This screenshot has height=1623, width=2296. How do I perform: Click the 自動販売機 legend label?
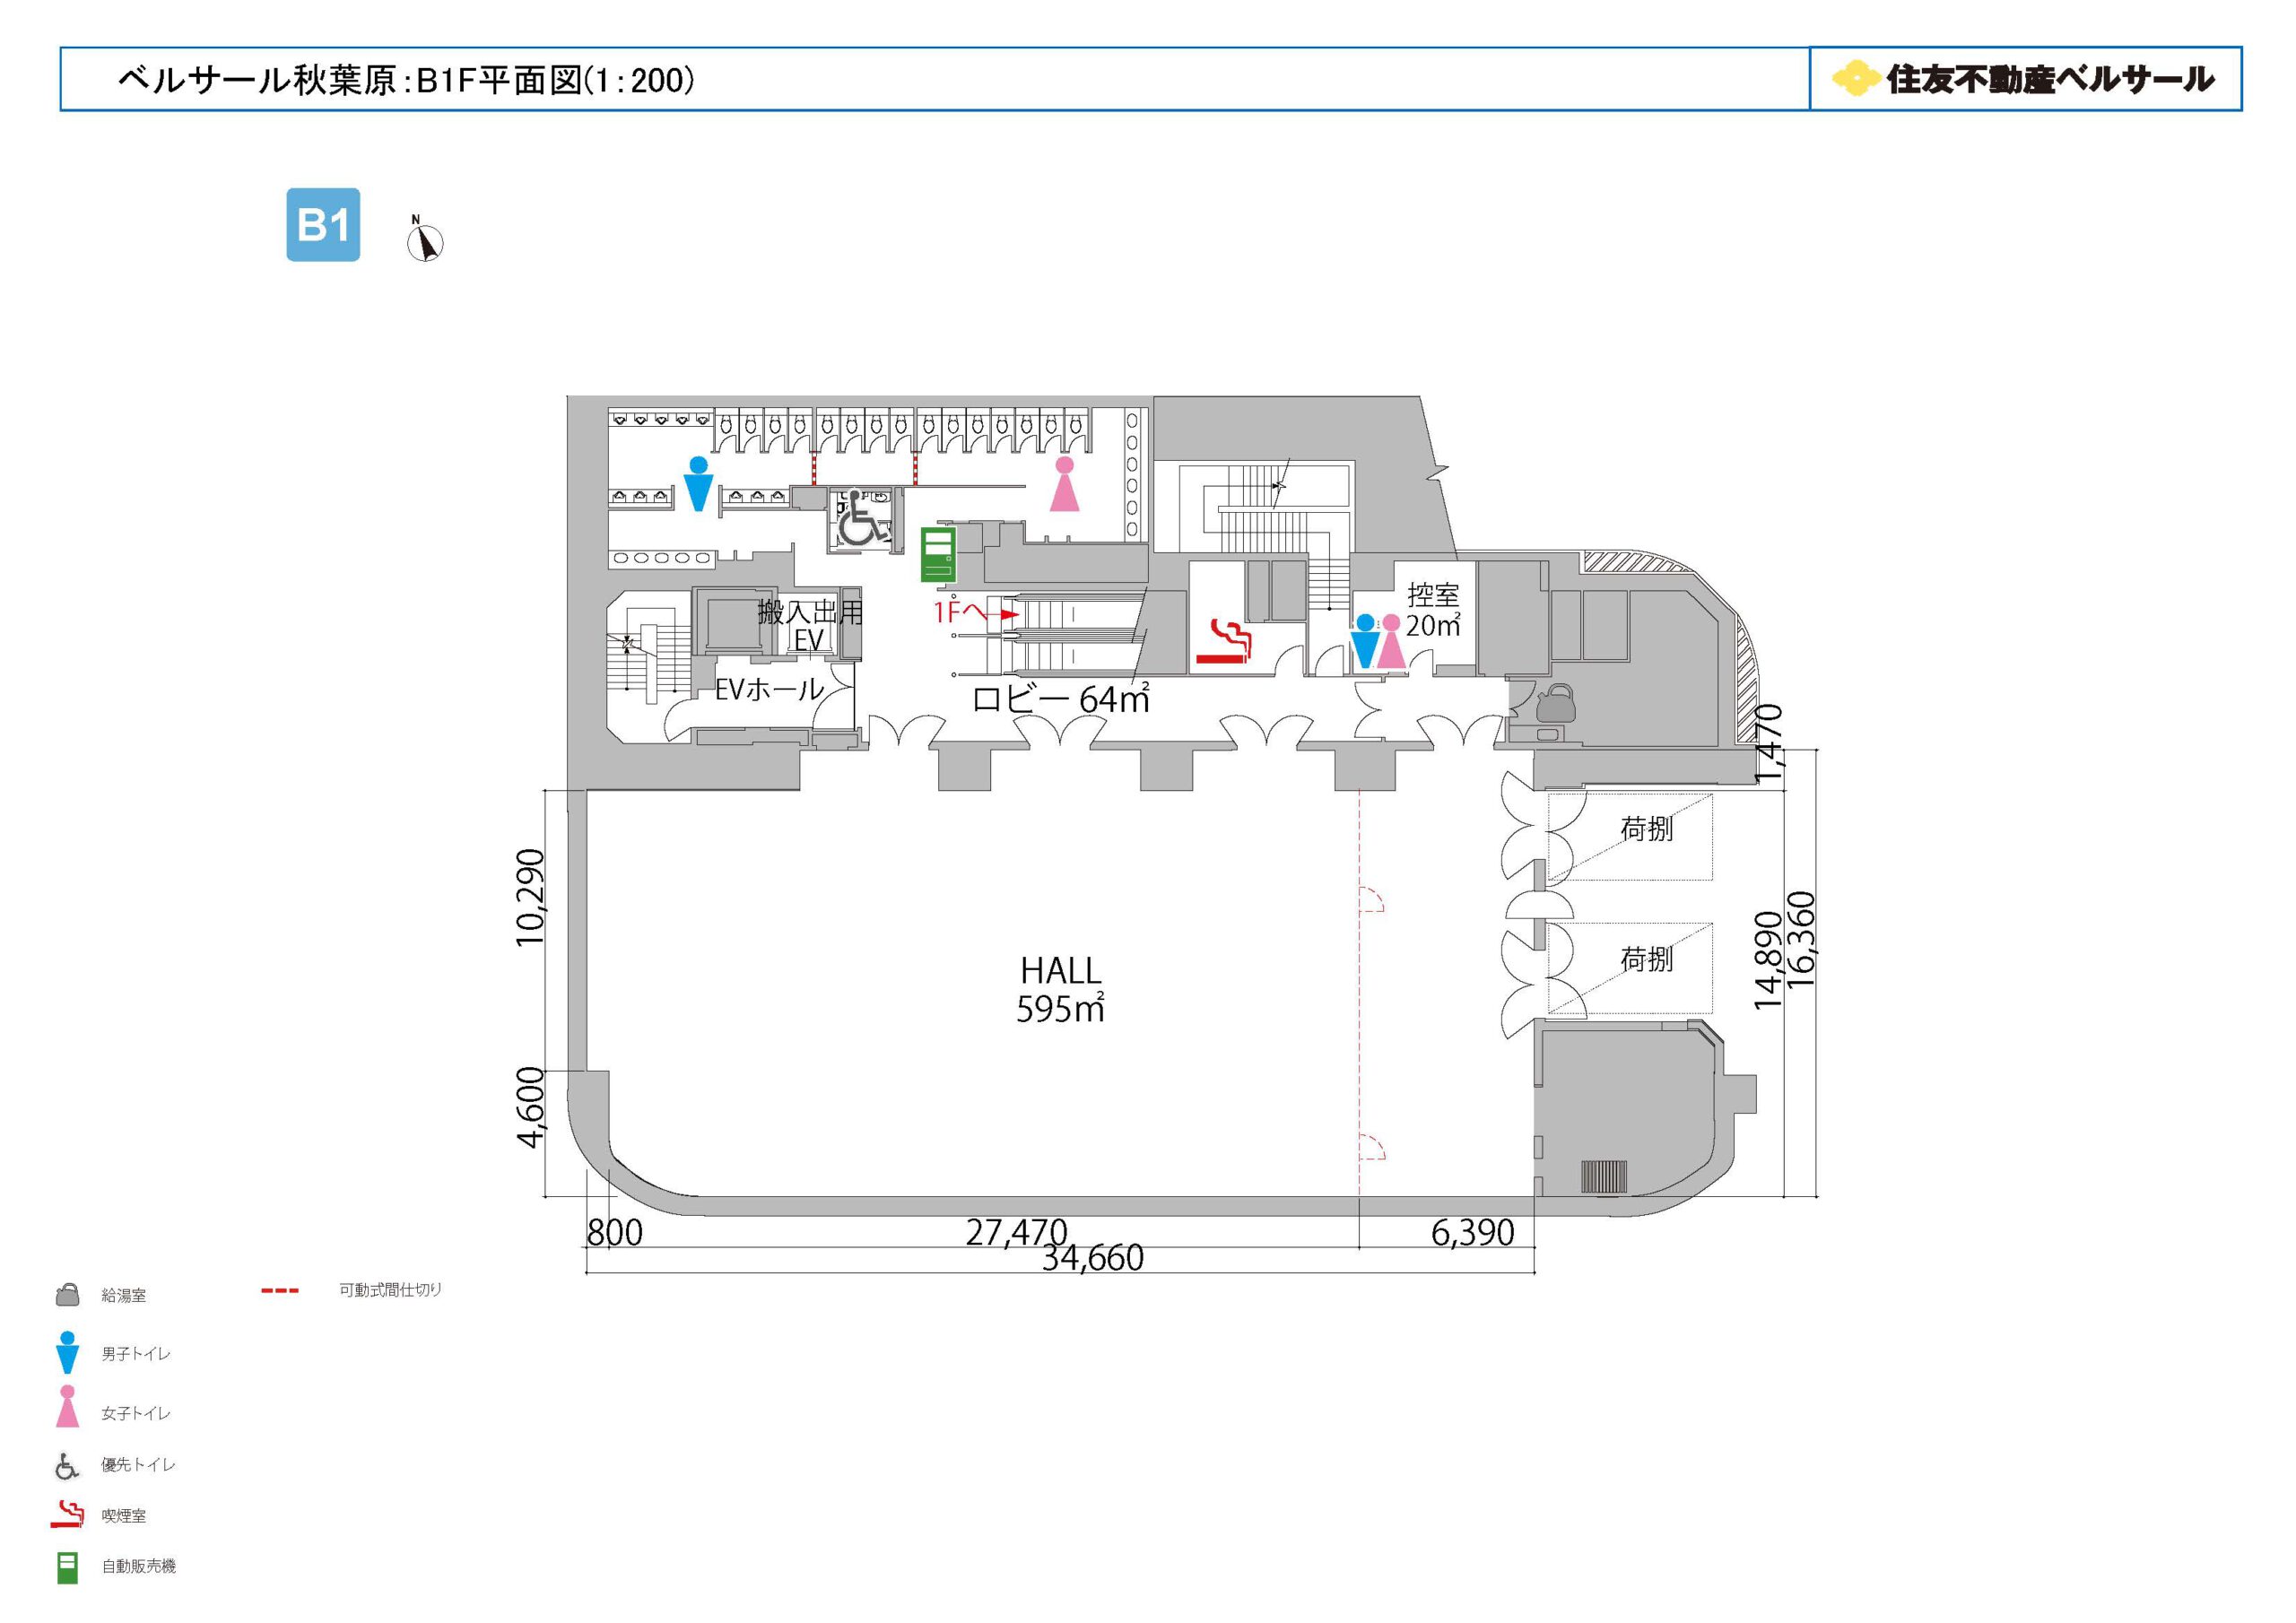[x=139, y=1566]
